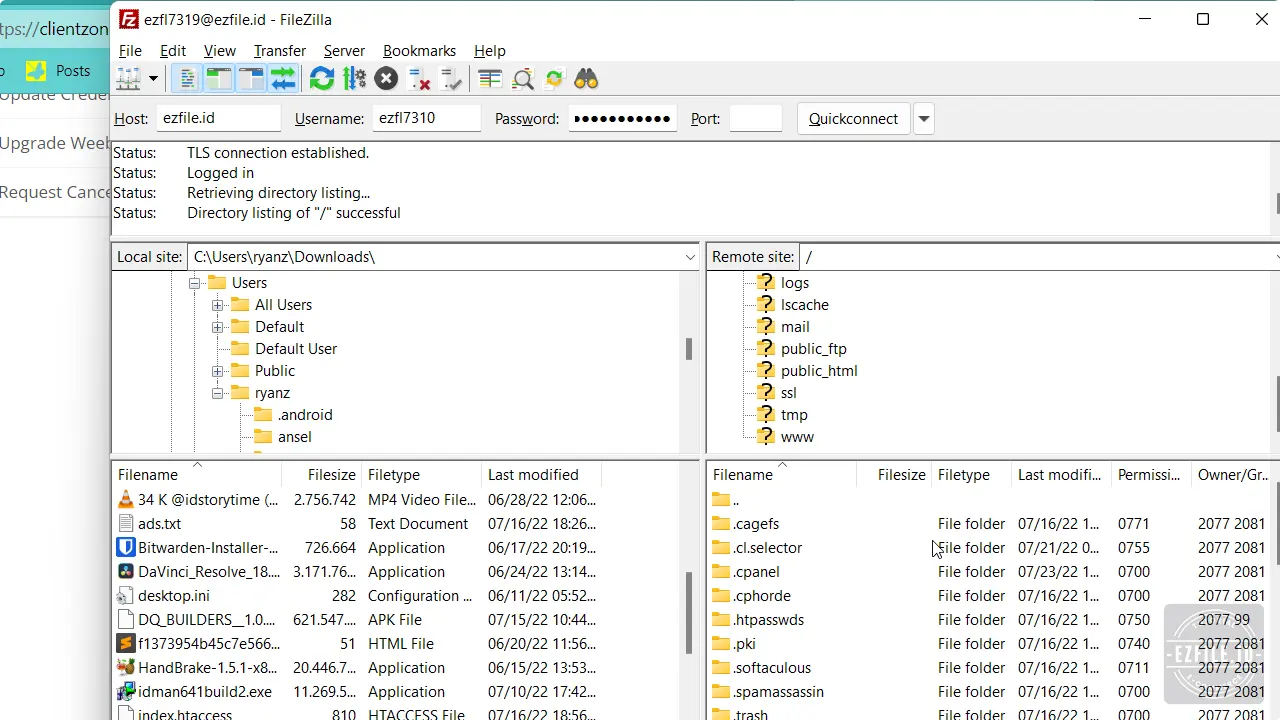Image resolution: width=1280 pixels, height=720 pixels.
Task: Toggle directory comparison
Action: pyautogui.click(x=522, y=79)
